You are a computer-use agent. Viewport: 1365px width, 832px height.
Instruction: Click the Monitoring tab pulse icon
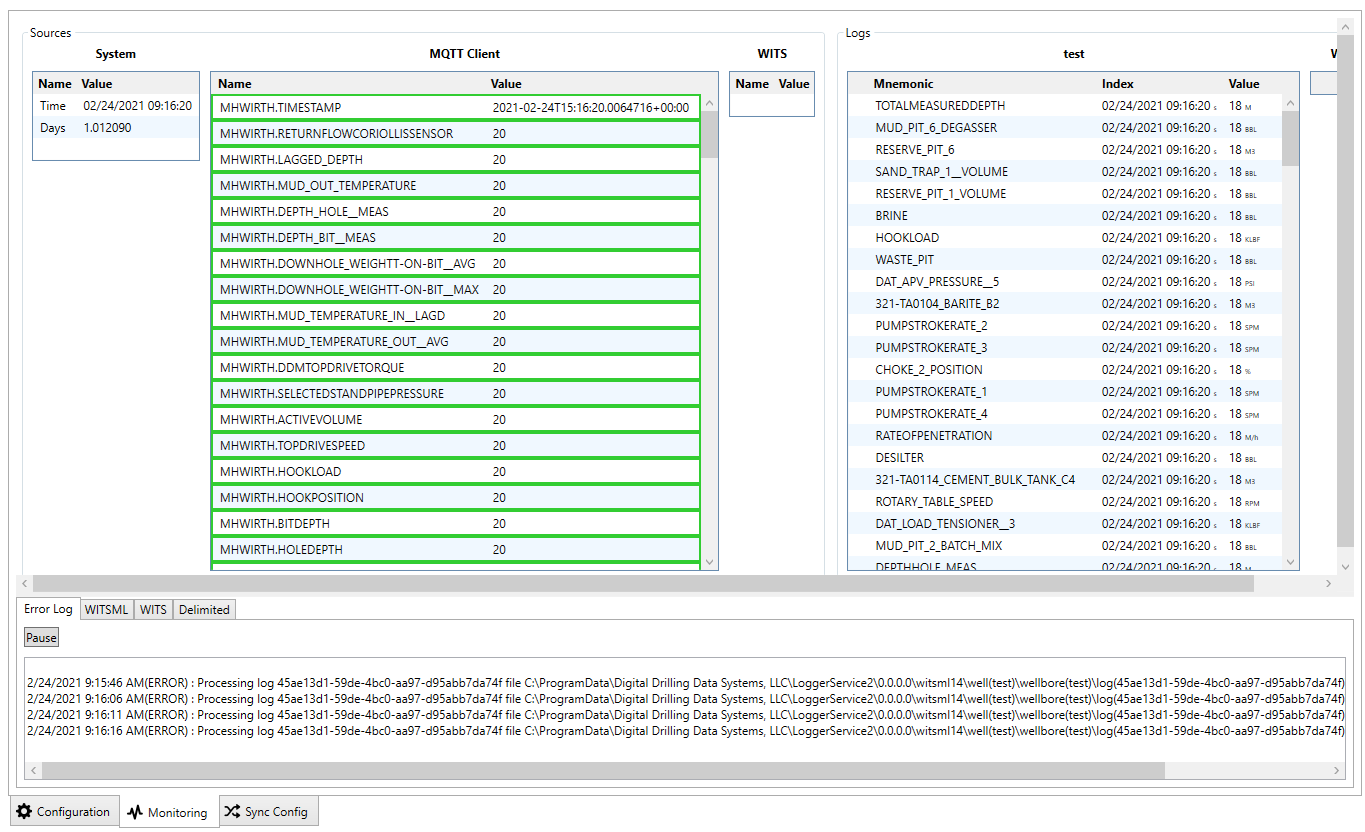tap(135, 813)
